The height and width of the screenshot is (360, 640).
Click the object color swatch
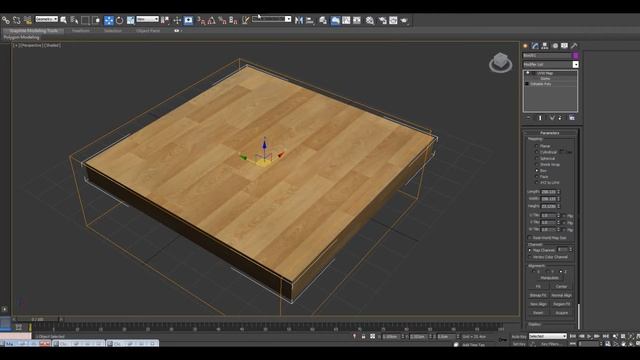click(576, 56)
